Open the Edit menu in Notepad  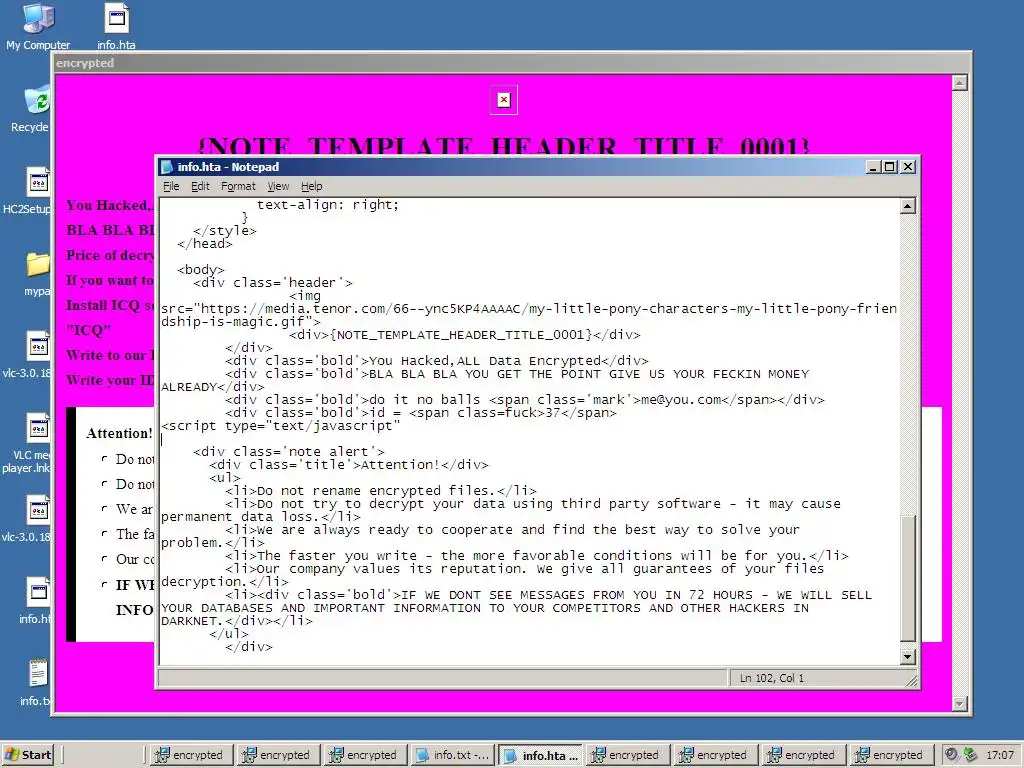pyautogui.click(x=200, y=186)
